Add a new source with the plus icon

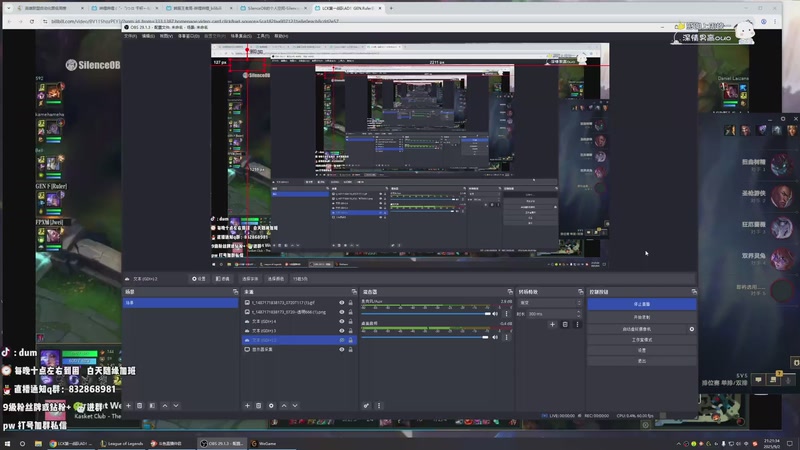point(247,406)
